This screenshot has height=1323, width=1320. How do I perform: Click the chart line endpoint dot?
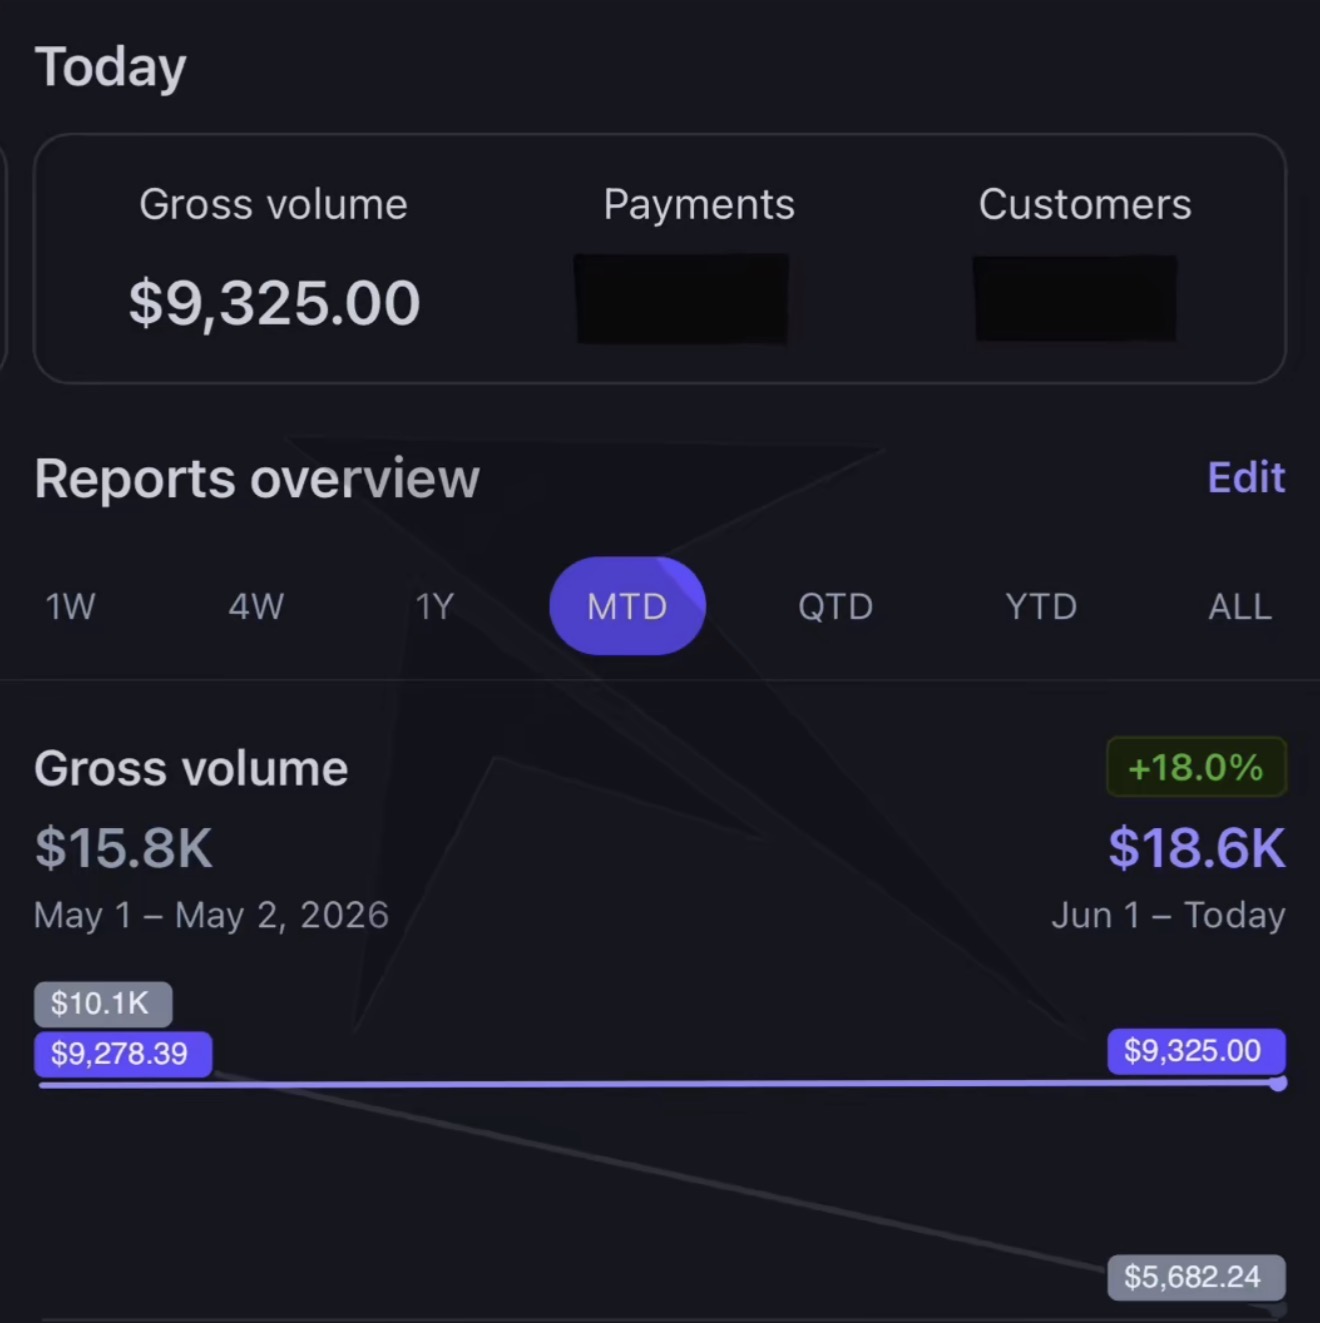pyautogui.click(x=1278, y=1083)
